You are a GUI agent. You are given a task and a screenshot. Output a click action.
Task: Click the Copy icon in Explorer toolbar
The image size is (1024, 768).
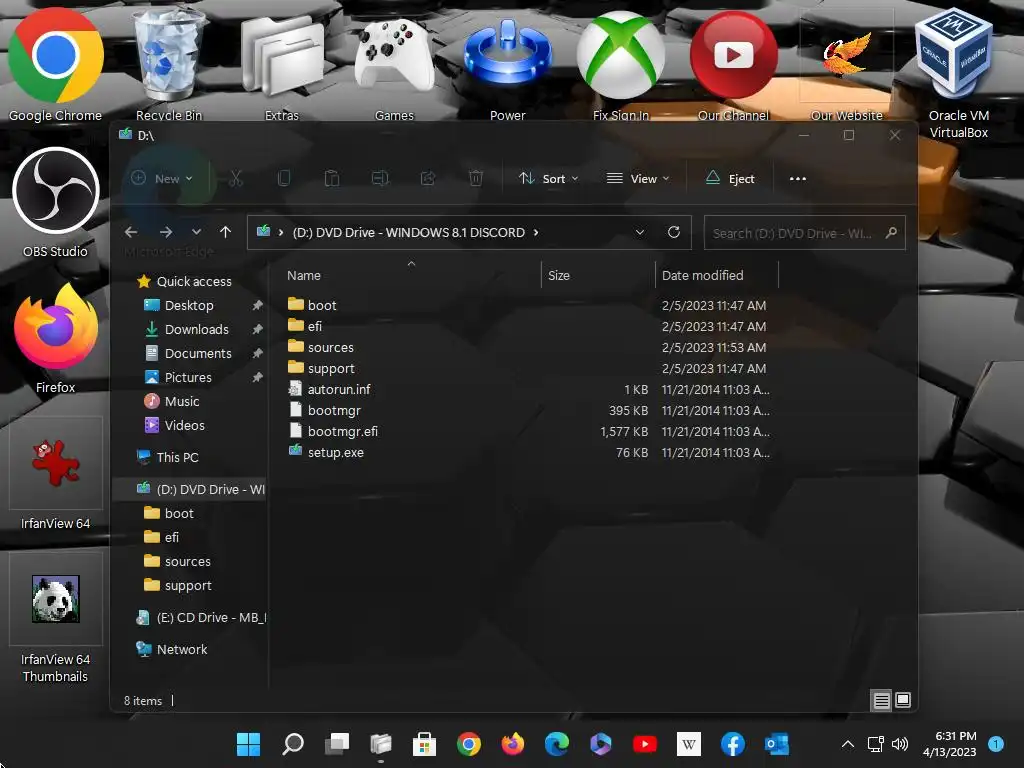(283, 178)
